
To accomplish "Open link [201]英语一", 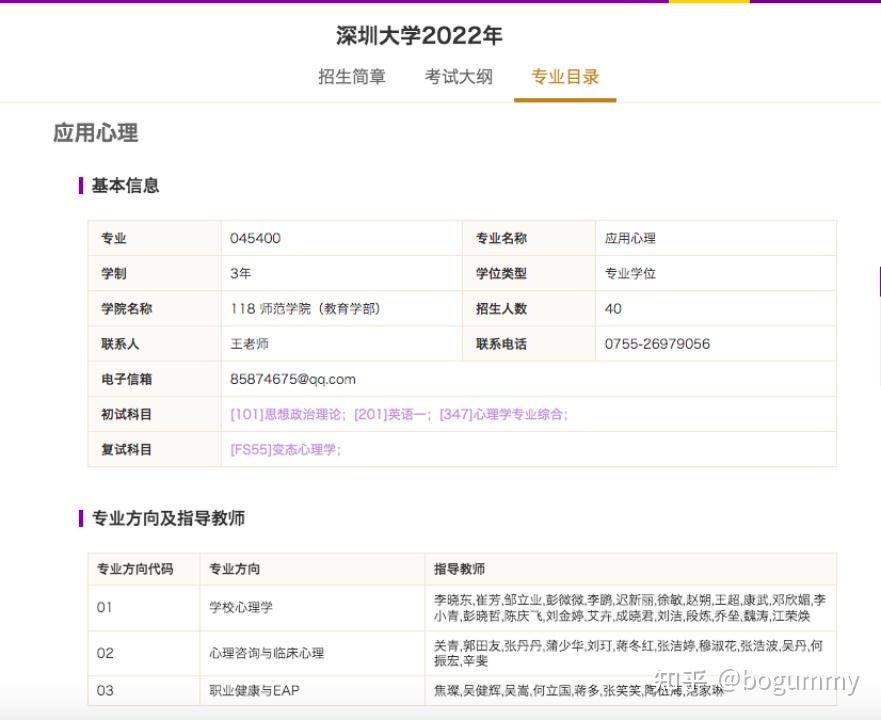I will coord(395,414).
